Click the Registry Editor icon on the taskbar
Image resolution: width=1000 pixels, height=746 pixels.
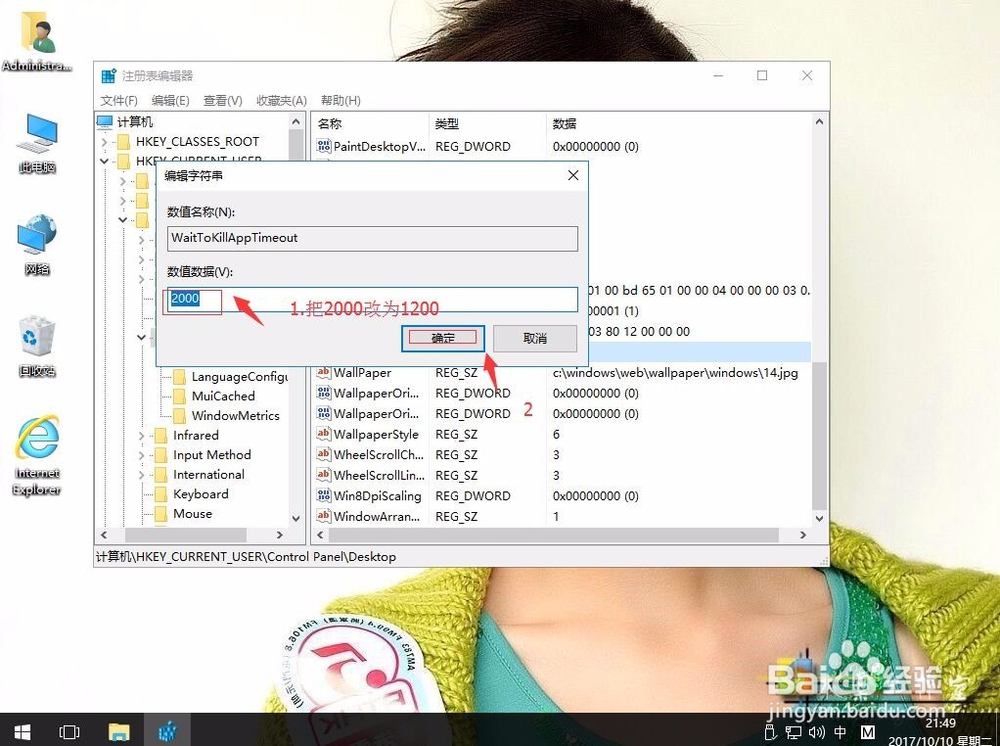[x=167, y=731]
